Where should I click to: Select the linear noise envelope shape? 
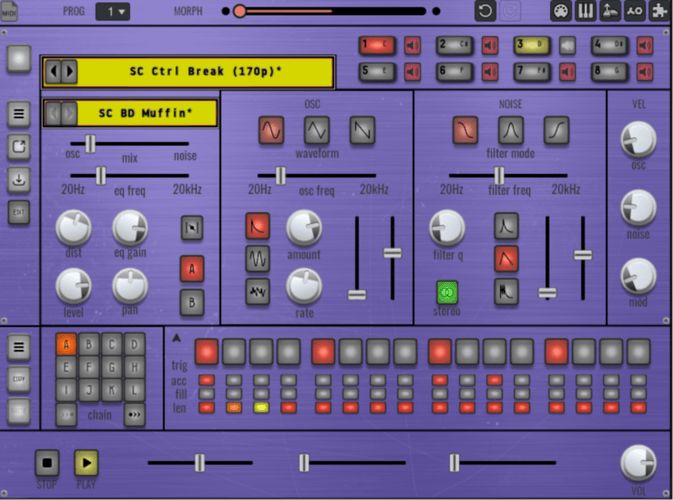point(506,259)
